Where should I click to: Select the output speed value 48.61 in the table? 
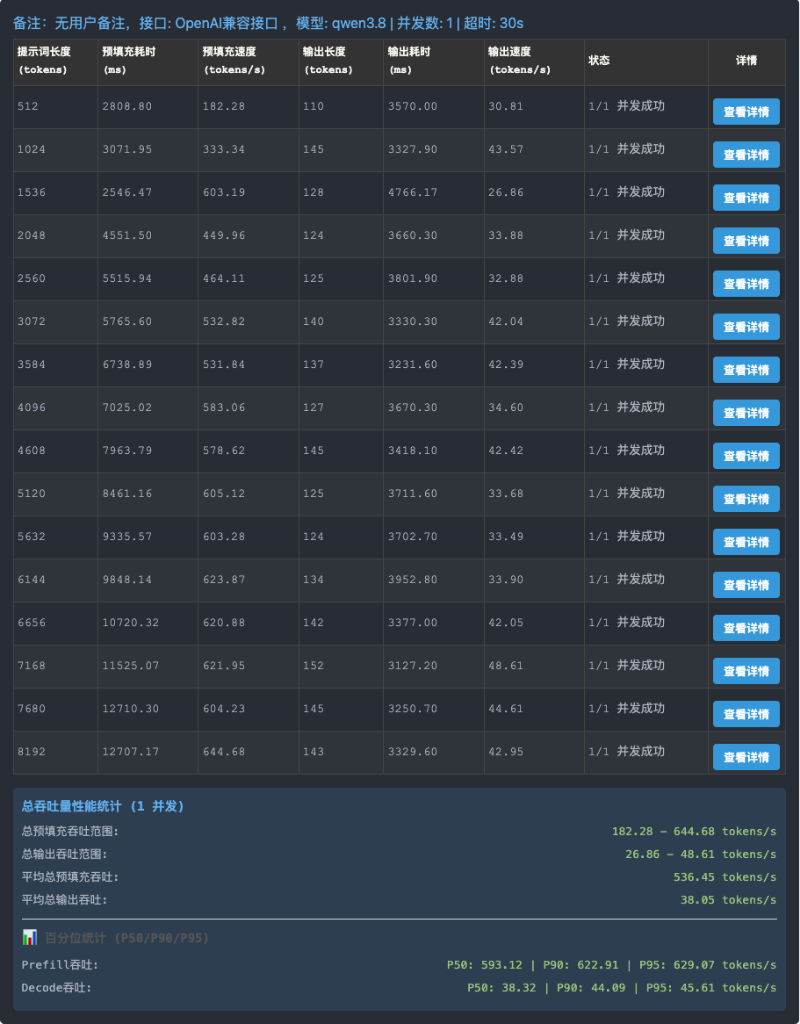(505, 666)
